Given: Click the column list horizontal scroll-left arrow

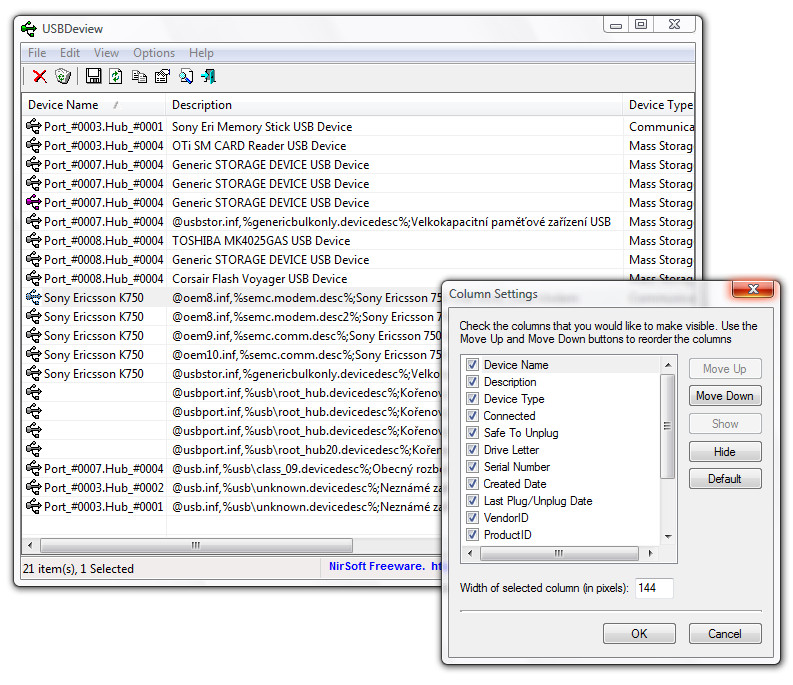Looking at the screenshot, I should 470,553.
